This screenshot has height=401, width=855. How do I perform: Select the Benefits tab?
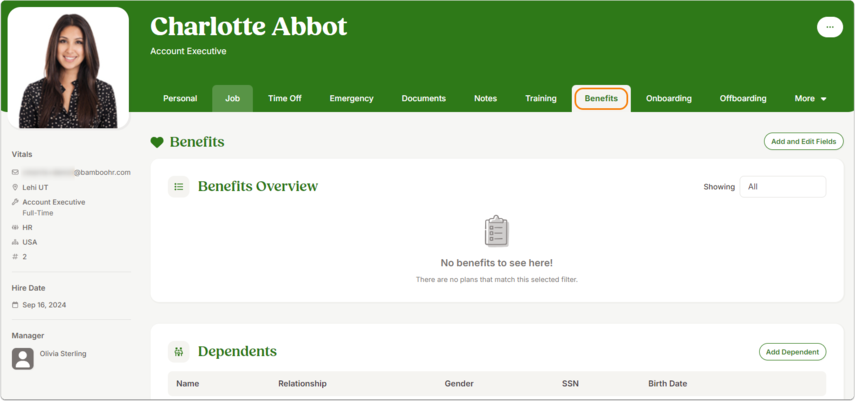click(601, 99)
